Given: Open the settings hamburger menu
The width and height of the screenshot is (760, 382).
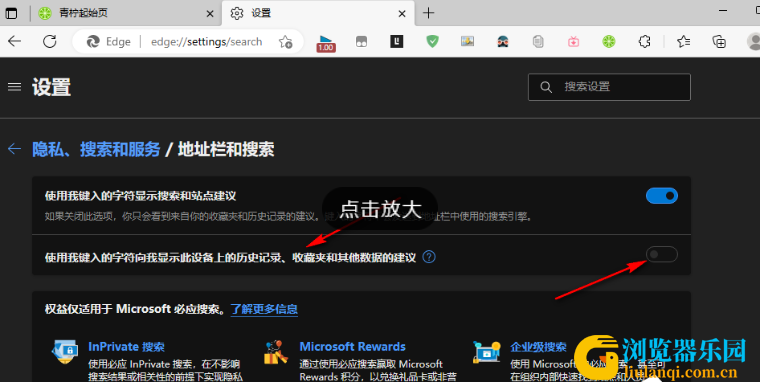Looking at the screenshot, I should [x=15, y=87].
